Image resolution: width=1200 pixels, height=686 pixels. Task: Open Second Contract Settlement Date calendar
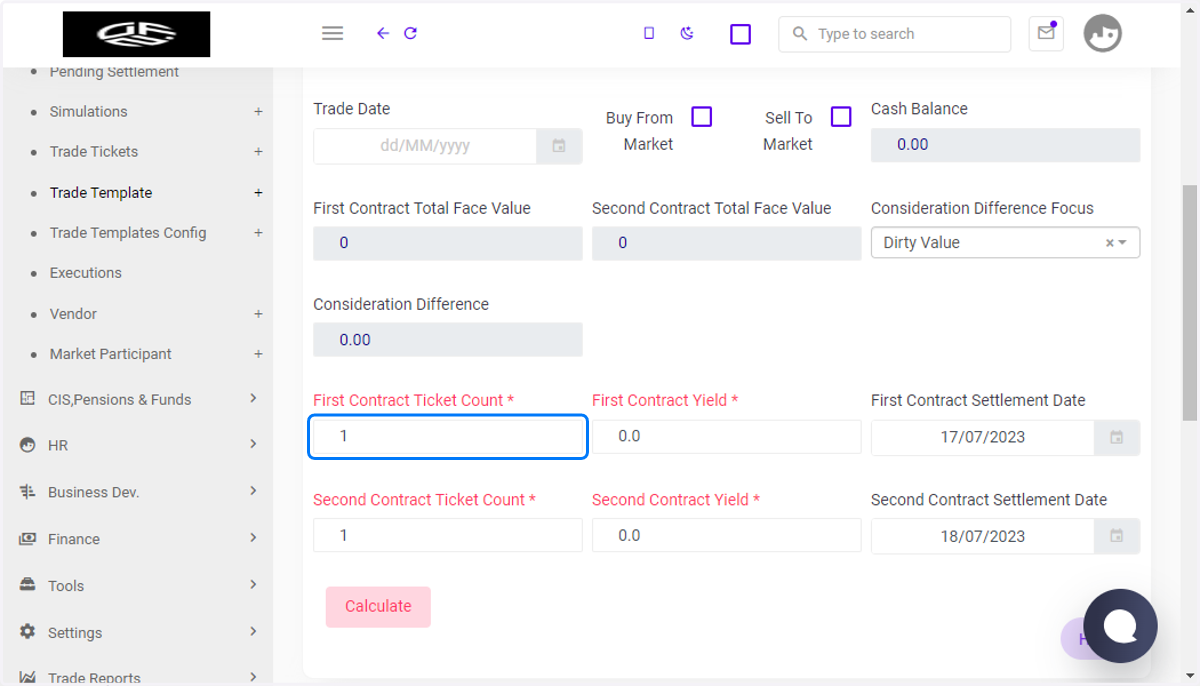coord(1117,536)
